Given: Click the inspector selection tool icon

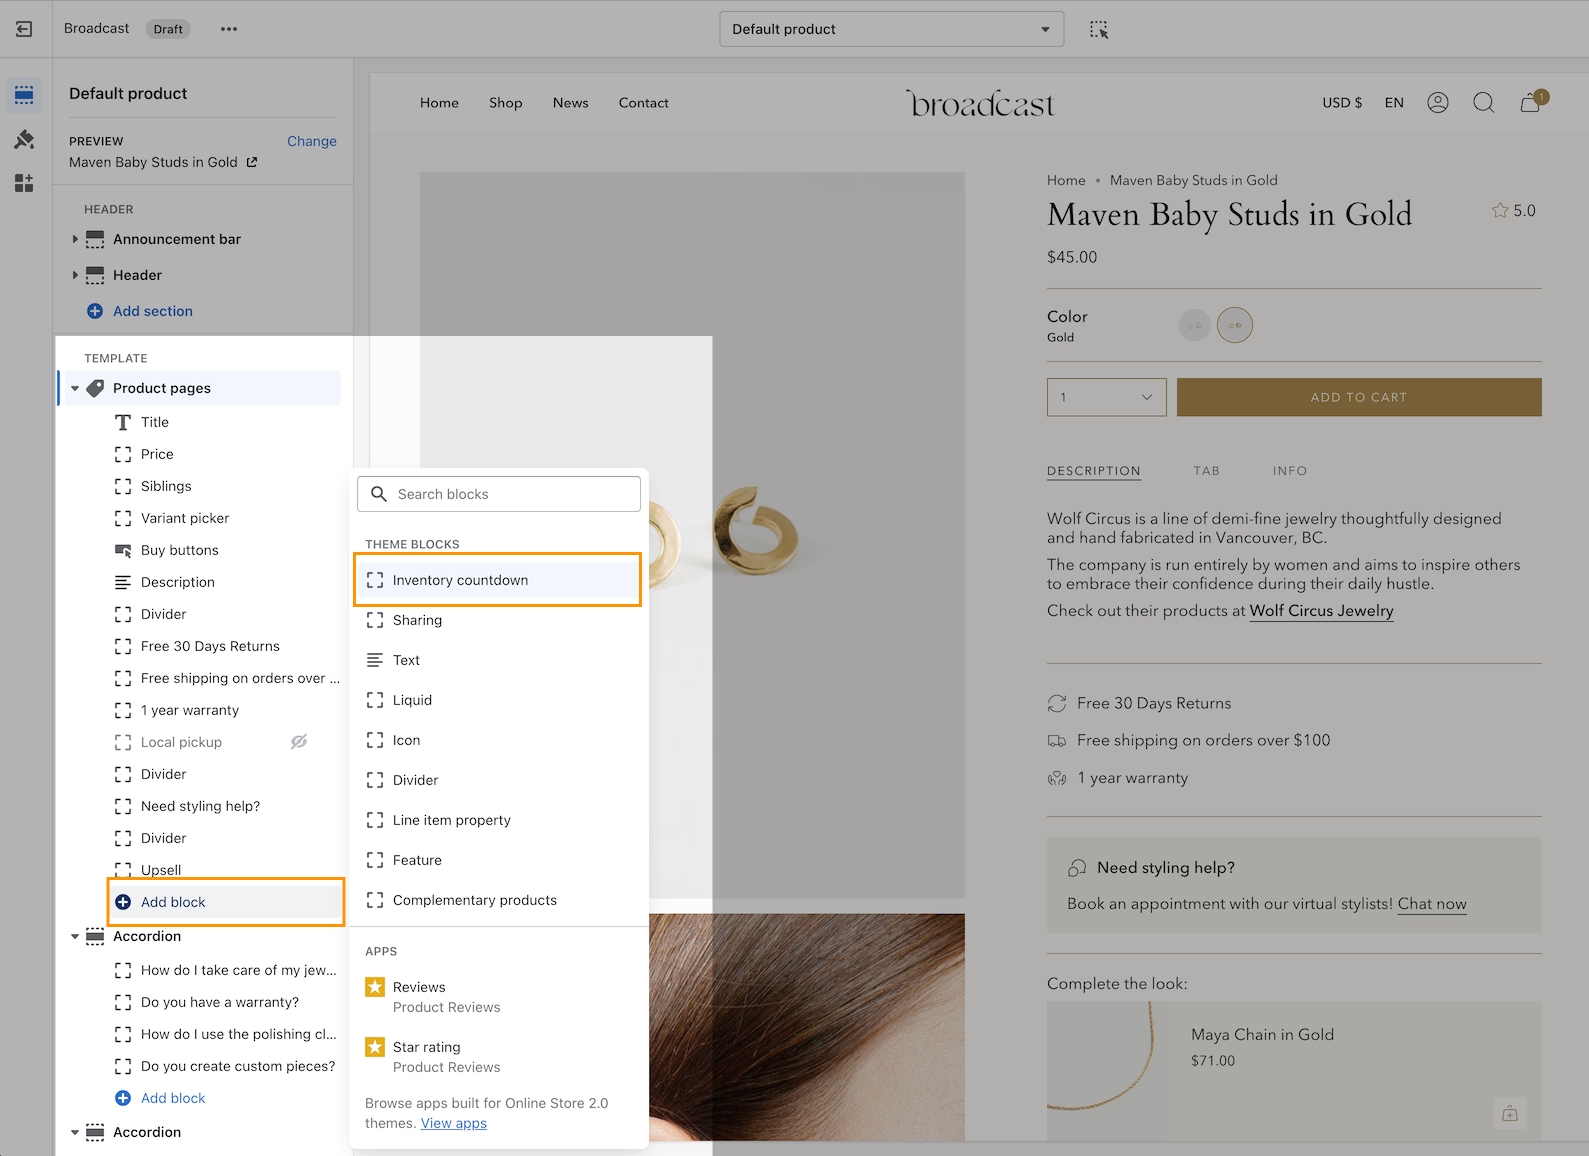Looking at the screenshot, I should 1099,29.
